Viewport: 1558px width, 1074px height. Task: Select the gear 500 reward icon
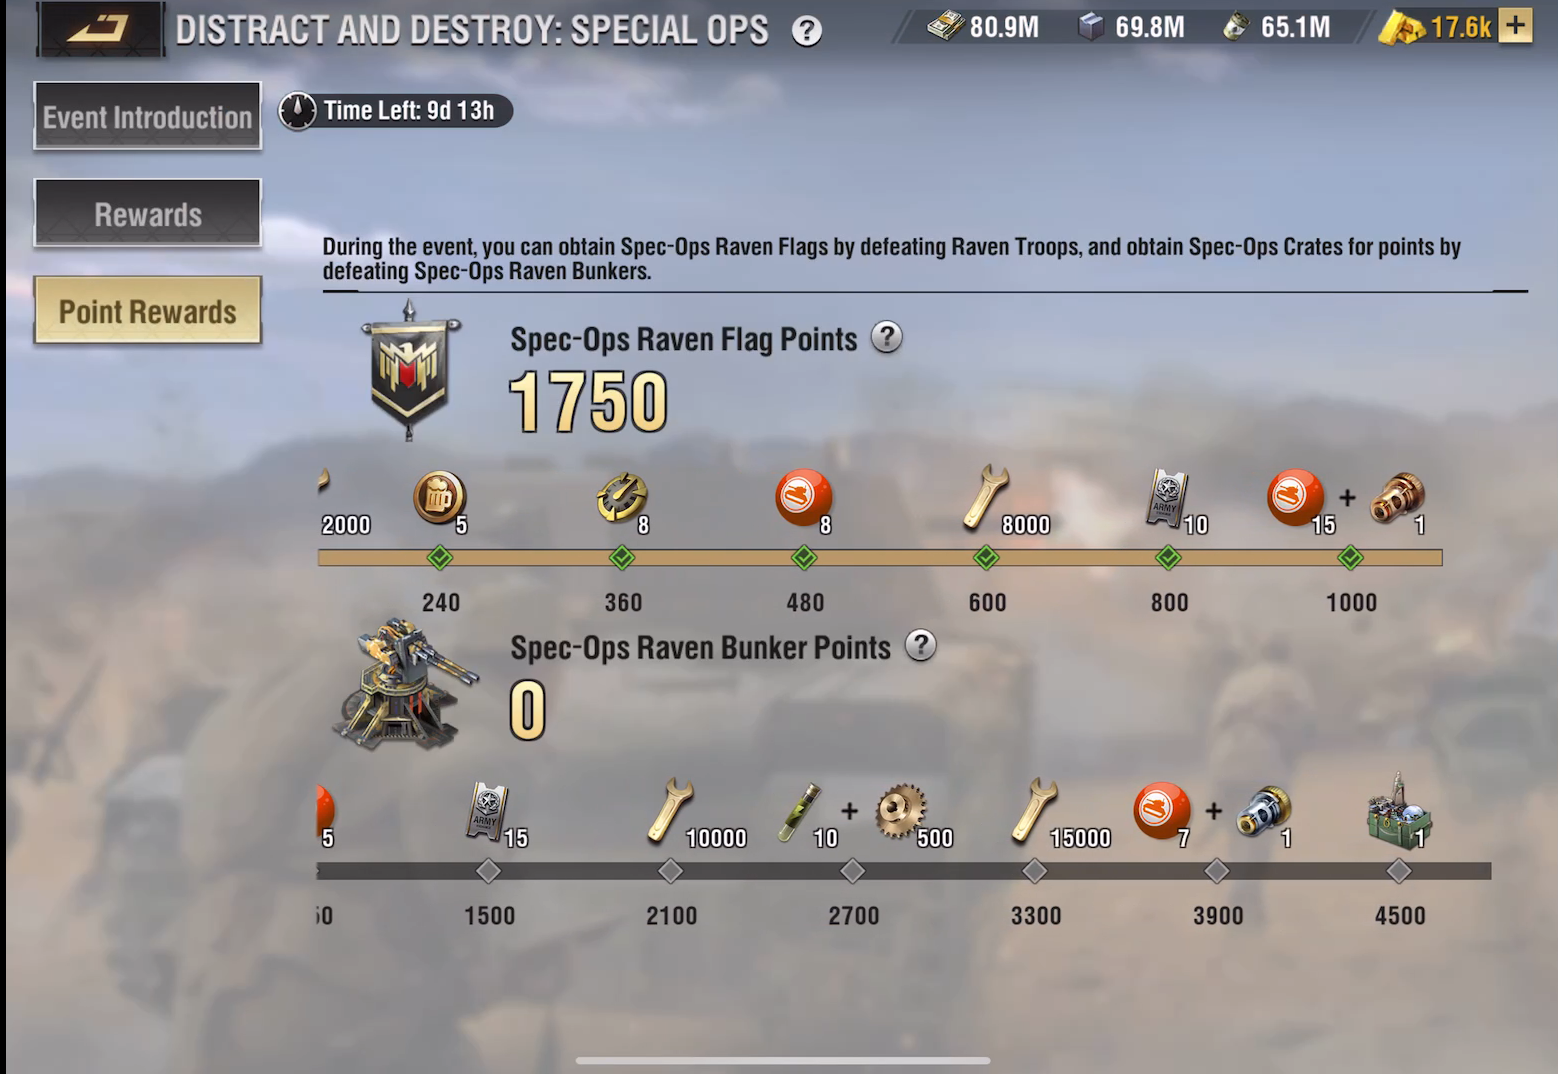(901, 810)
